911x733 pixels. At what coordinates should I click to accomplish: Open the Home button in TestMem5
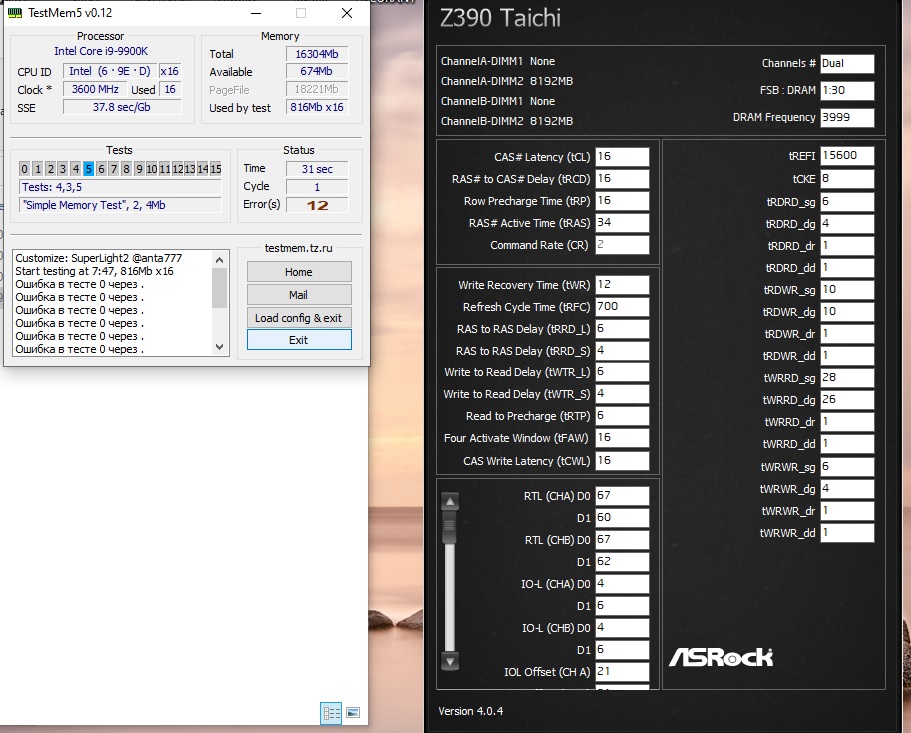(x=299, y=272)
